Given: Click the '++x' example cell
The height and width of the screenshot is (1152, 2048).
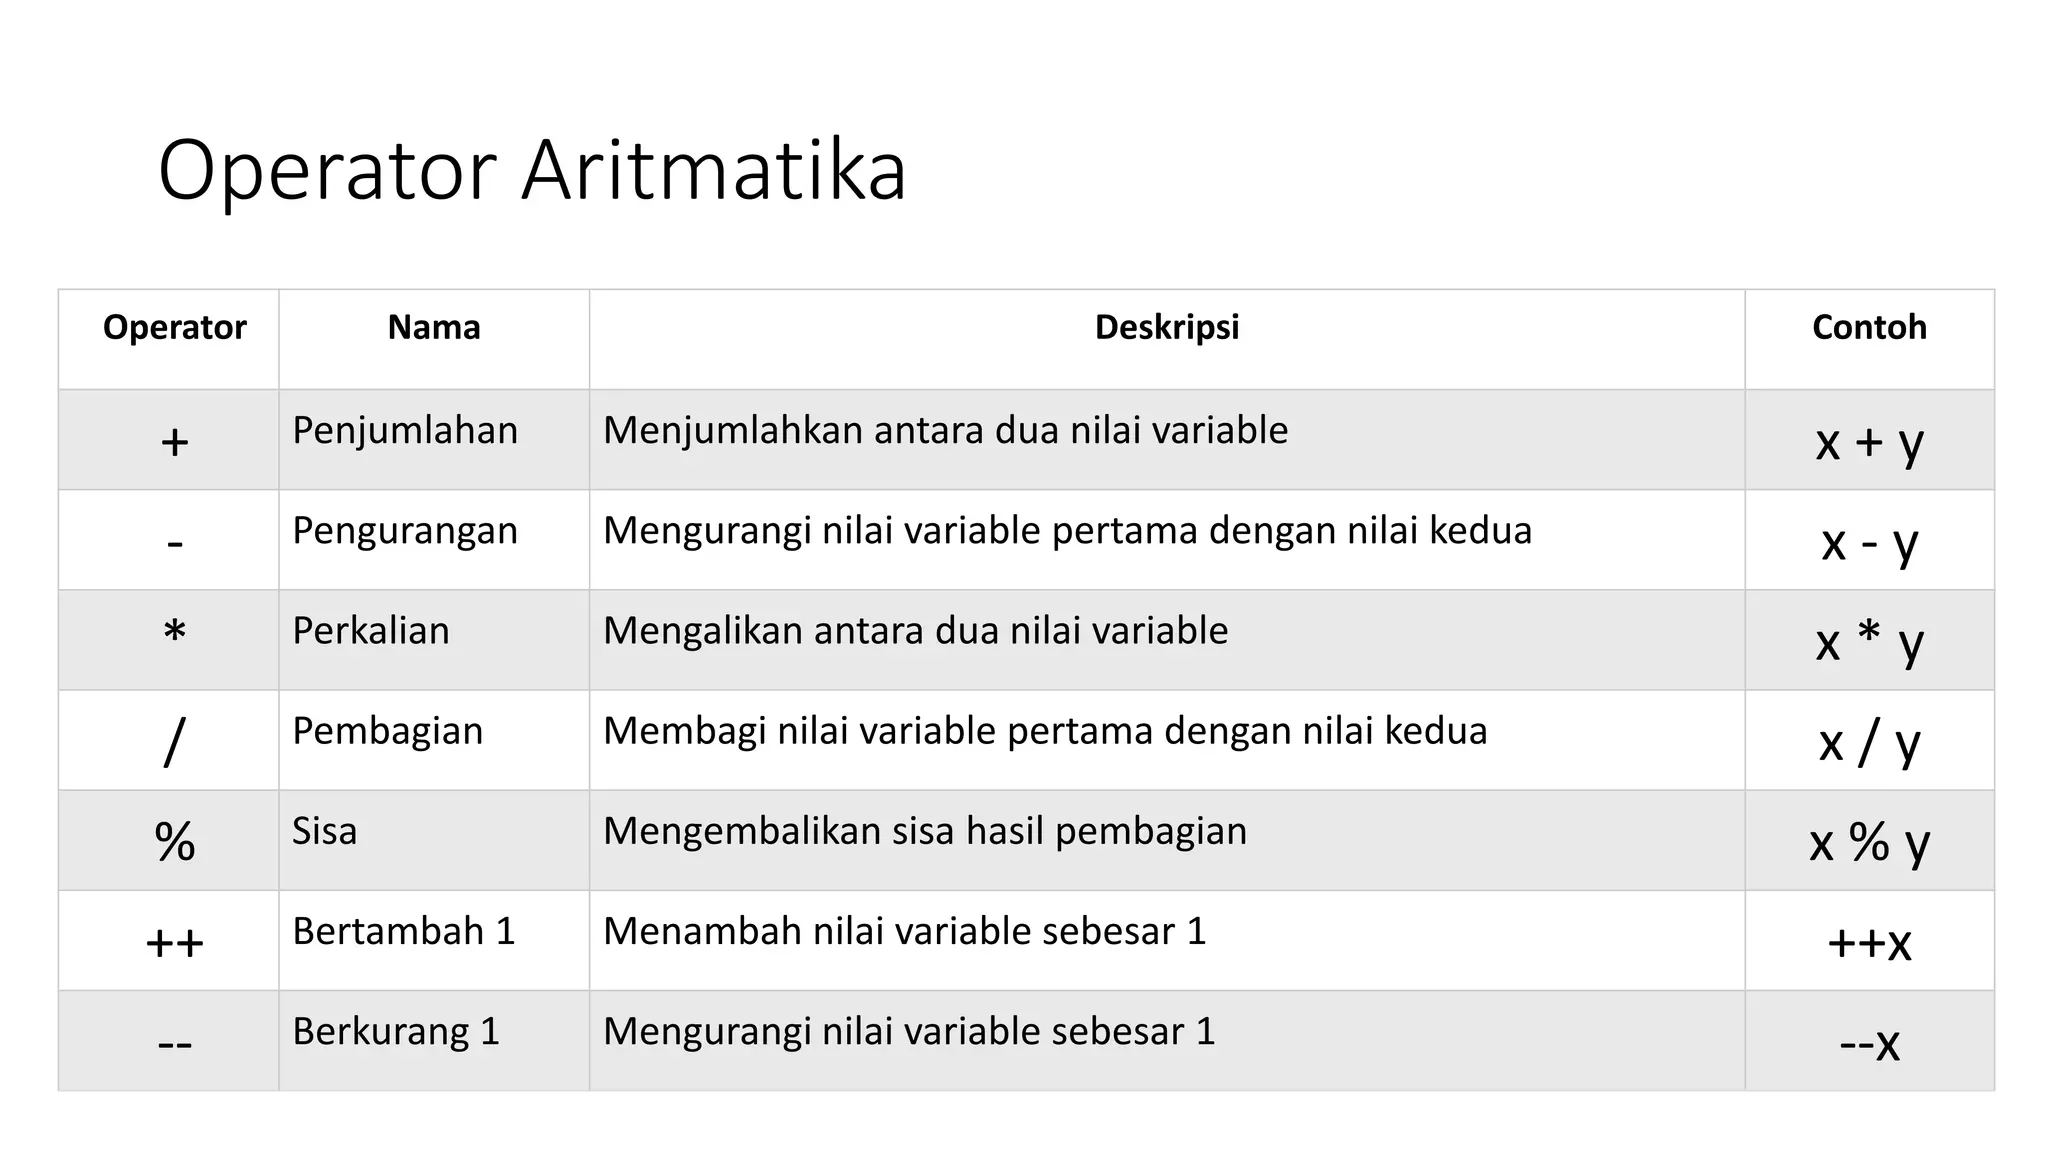Looking at the screenshot, I should coord(1870,940).
